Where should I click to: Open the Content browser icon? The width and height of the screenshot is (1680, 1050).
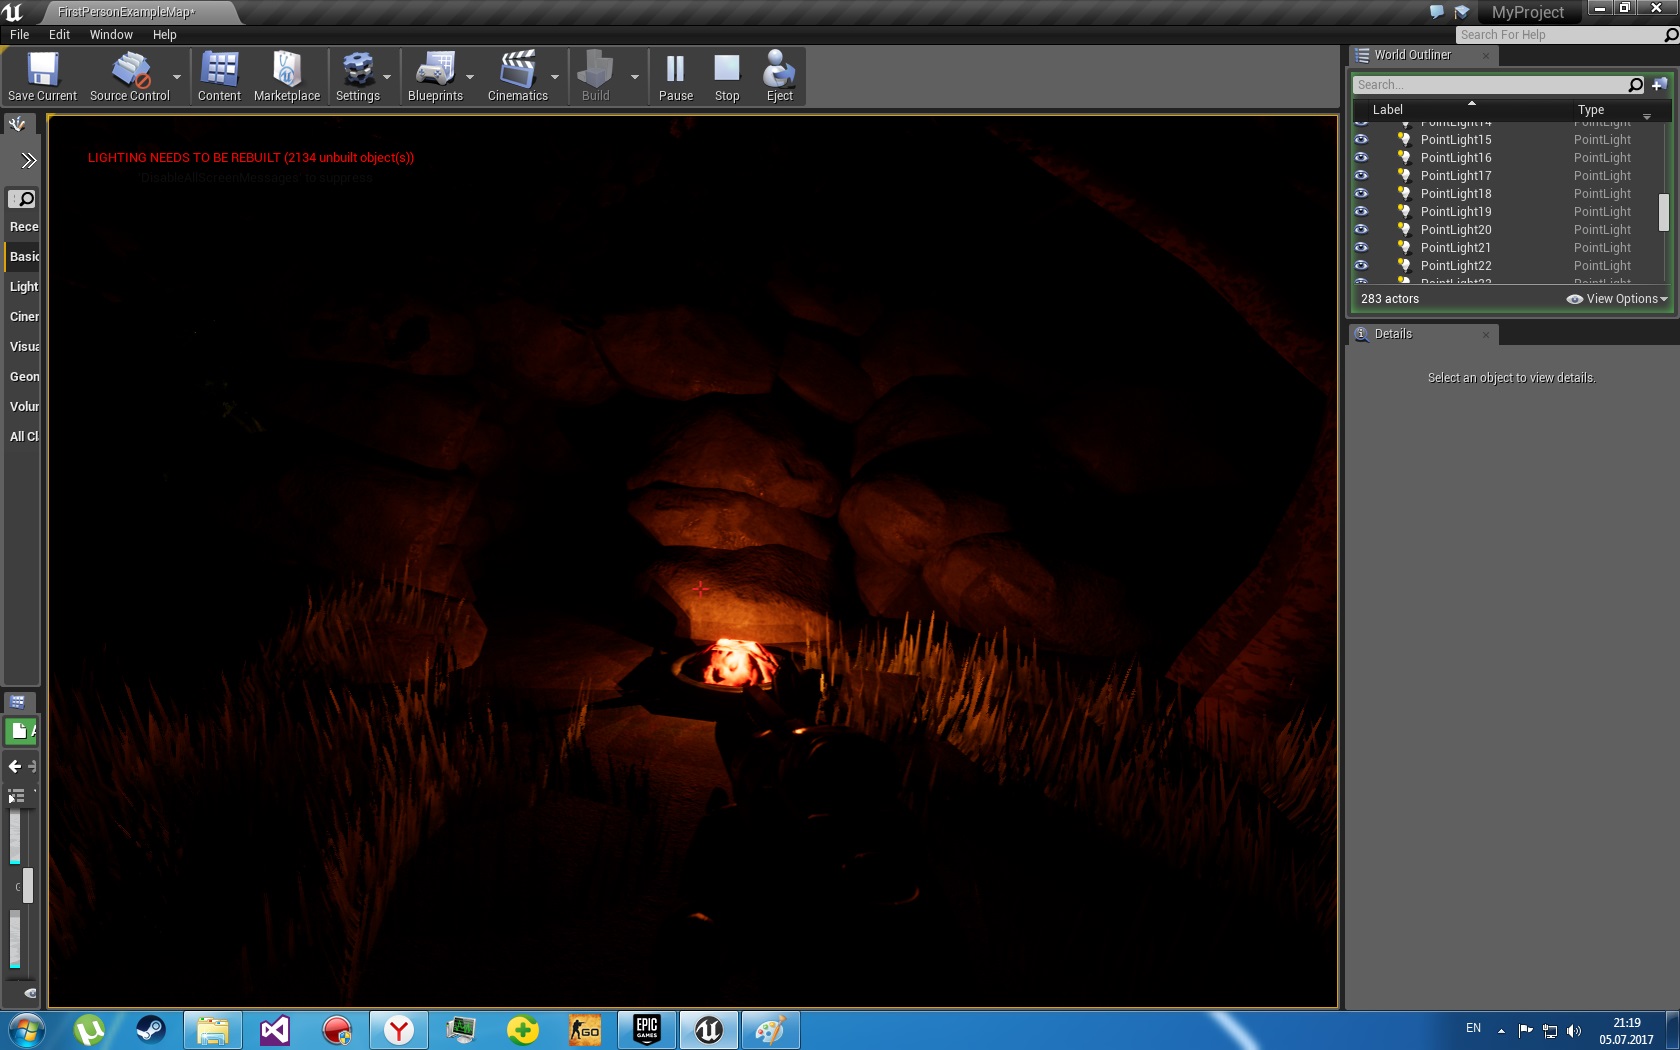tap(219, 76)
